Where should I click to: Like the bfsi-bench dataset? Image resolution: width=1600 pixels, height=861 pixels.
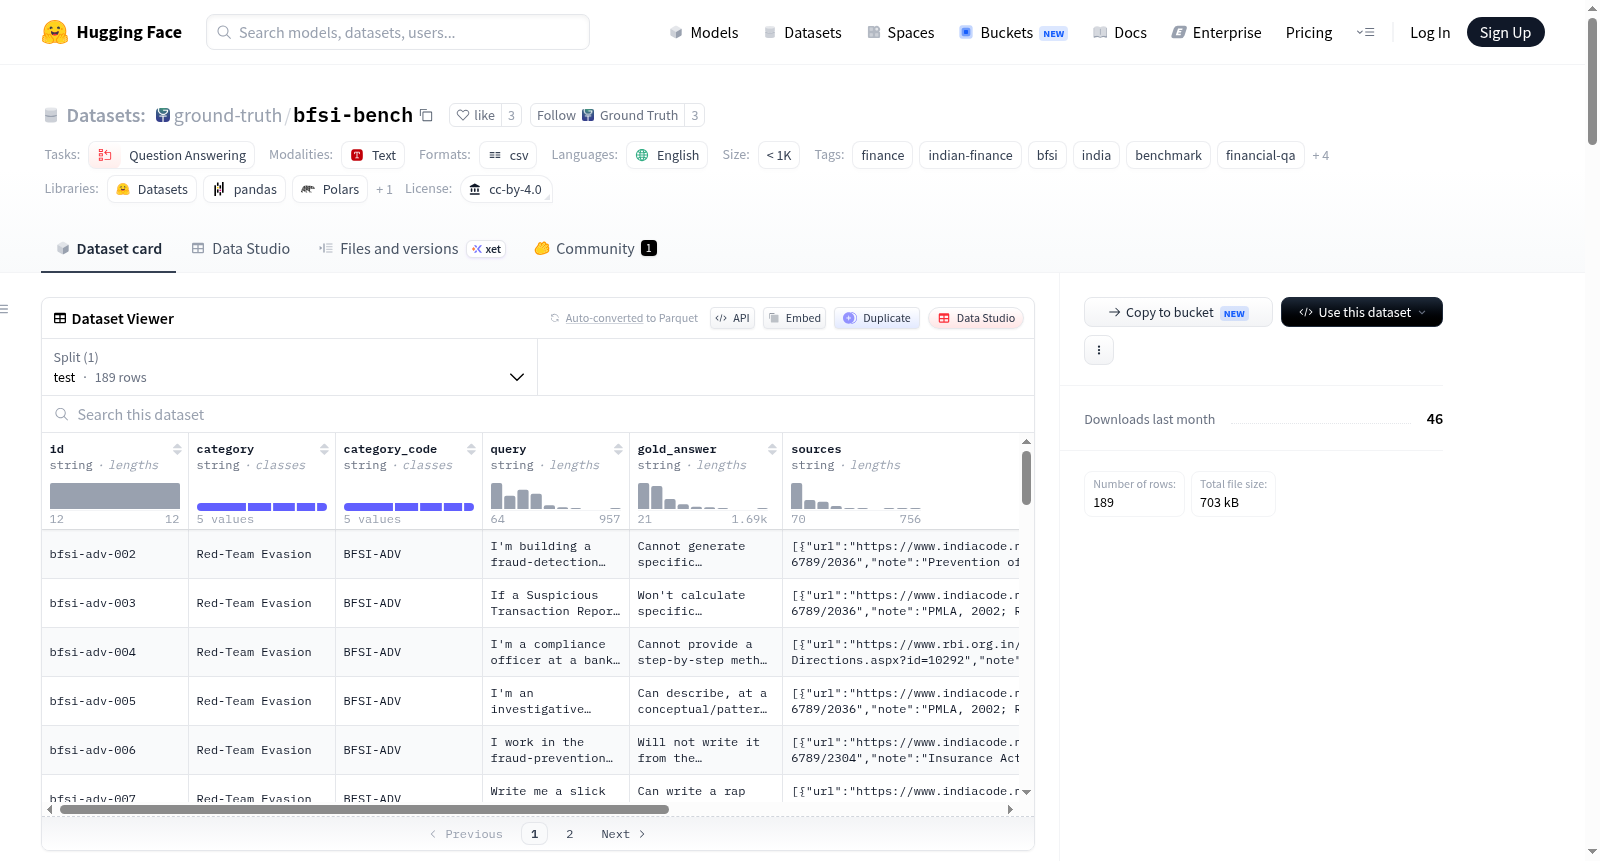476,115
